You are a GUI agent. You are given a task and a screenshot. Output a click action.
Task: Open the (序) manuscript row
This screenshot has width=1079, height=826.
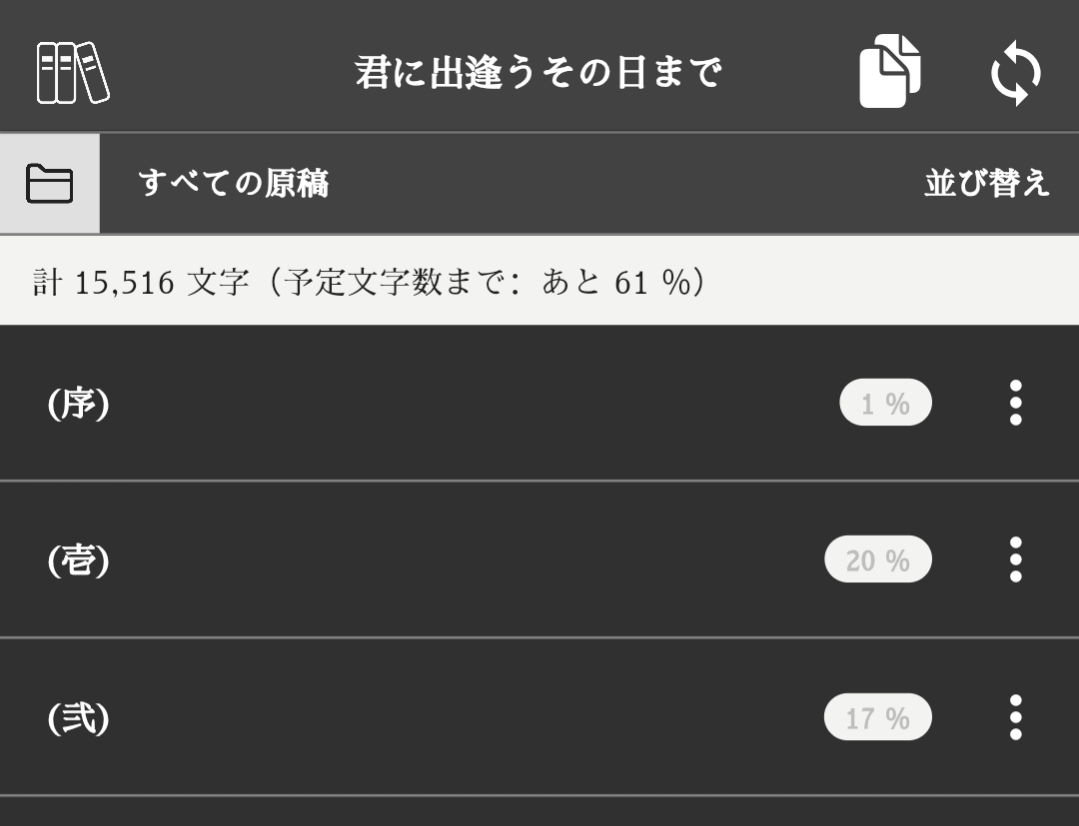click(x=400, y=404)
